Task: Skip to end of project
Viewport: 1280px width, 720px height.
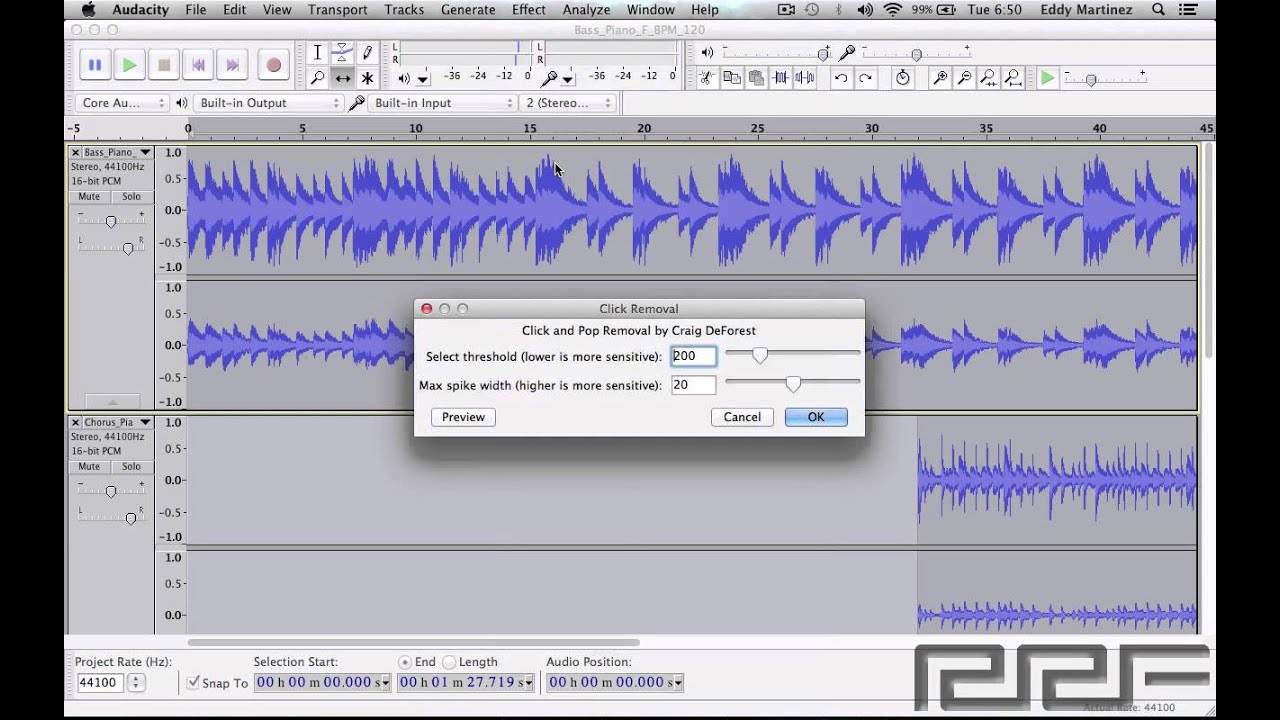Action: point(232,65)
